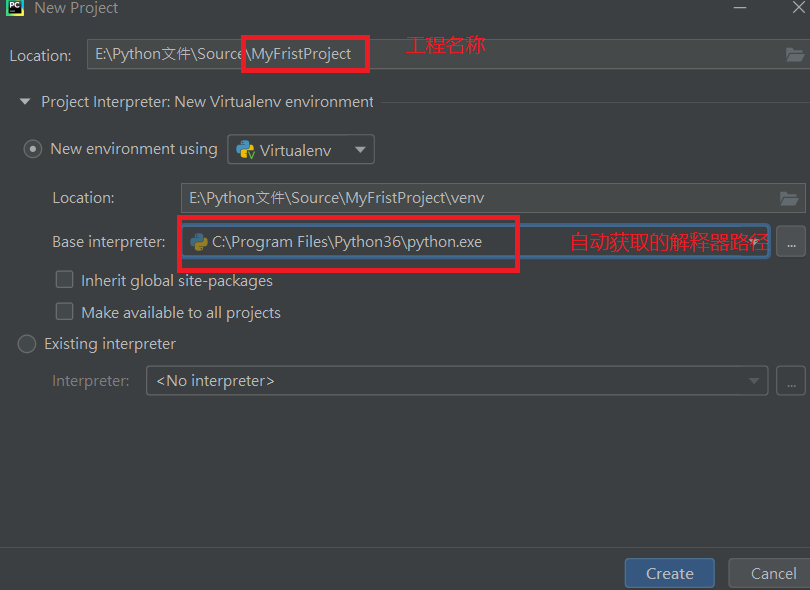Open folder browser for venv Location
The width and height of the screenshot is (810, 590).
(x=790, y=197)
